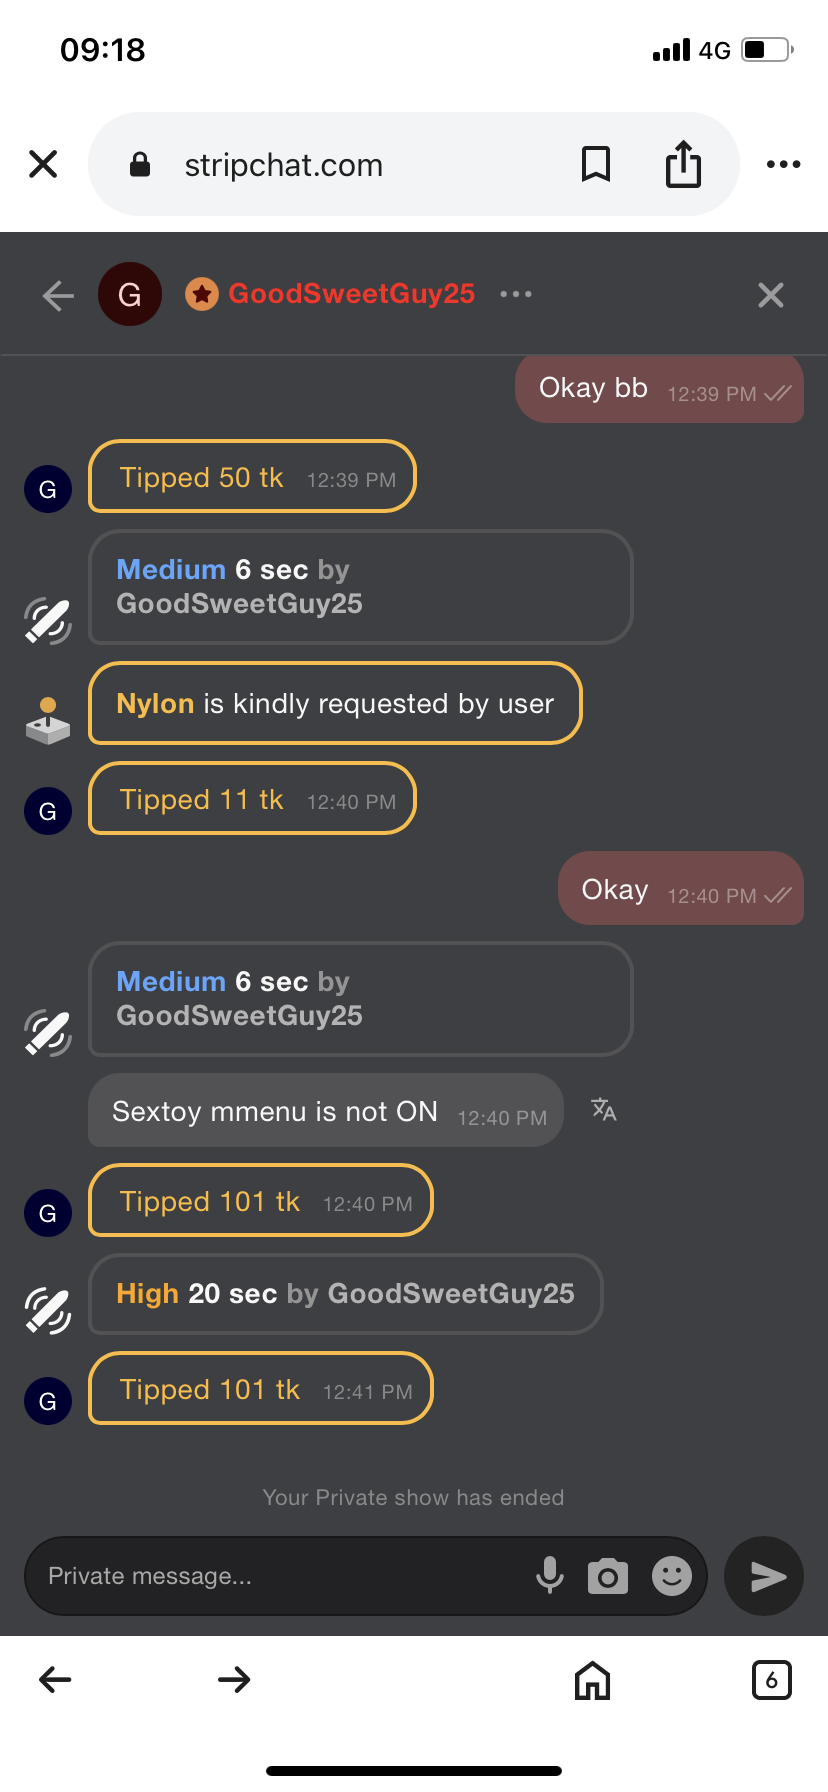Open the browser tabs counter showing 6

[x=771, y=1680]
